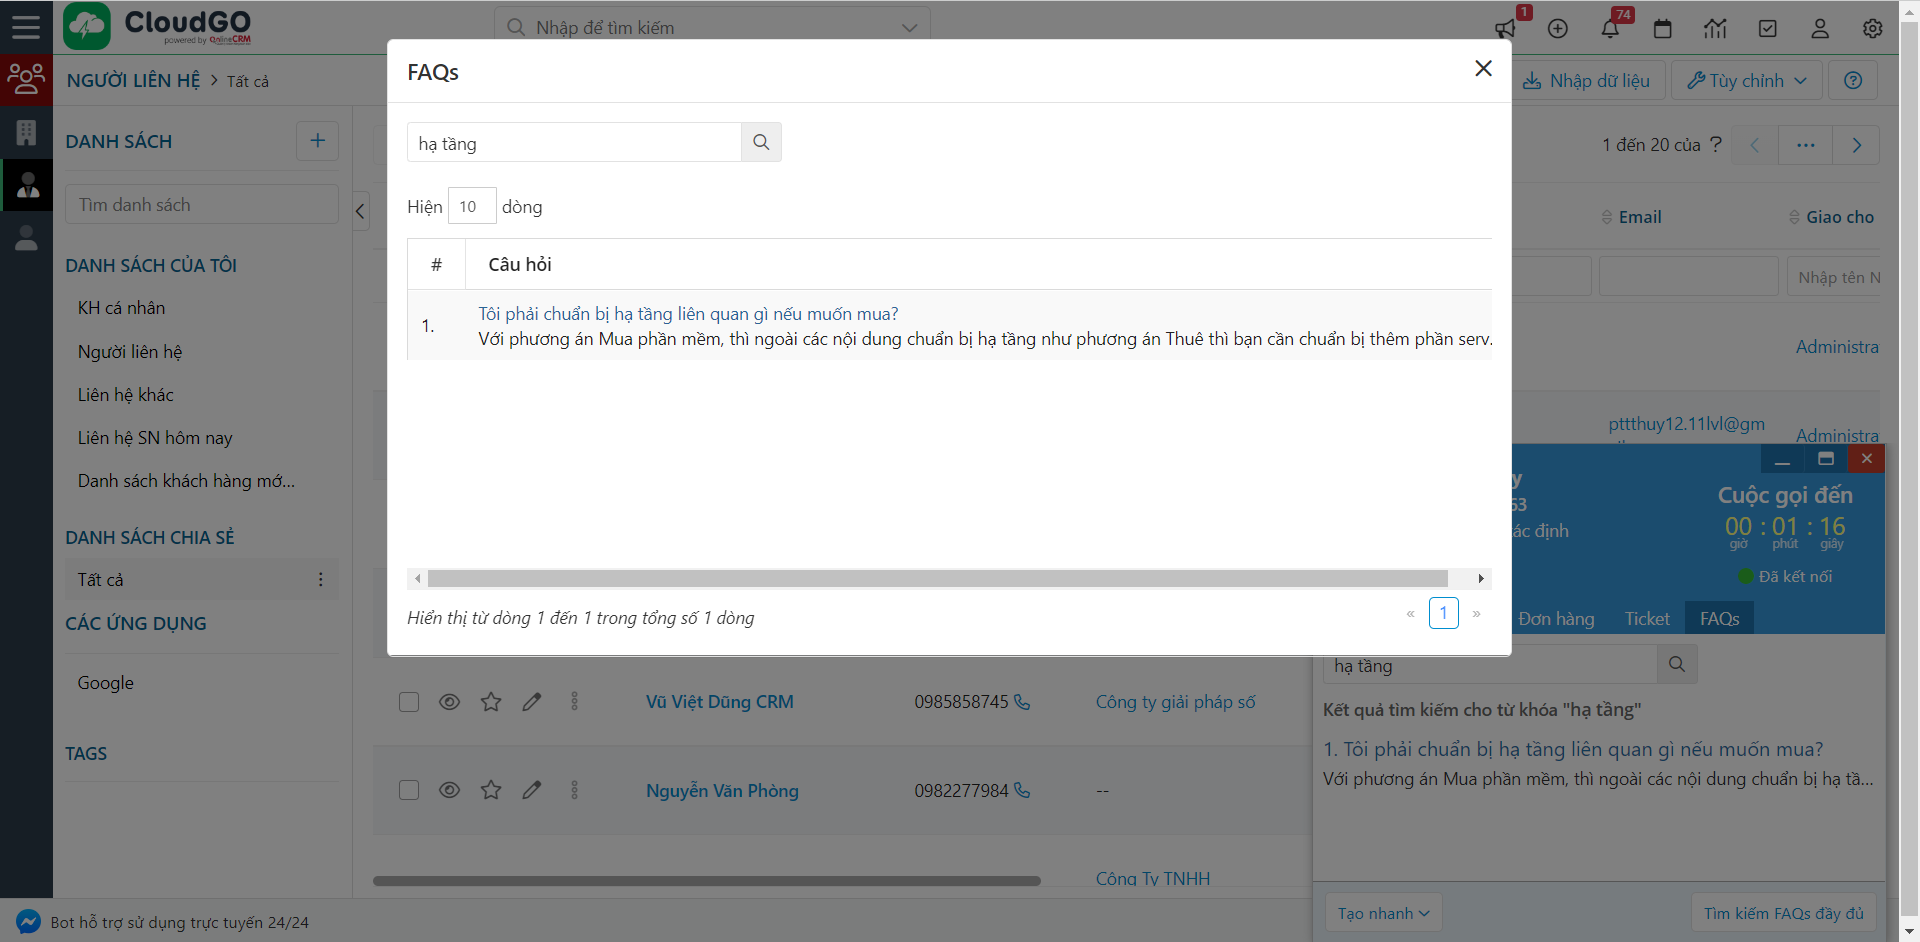Edit Nguyễn Văn Phòng with pencil icon
Image resolution: width=1920 pixels, height=942 pixels.
tap(532, 790)
